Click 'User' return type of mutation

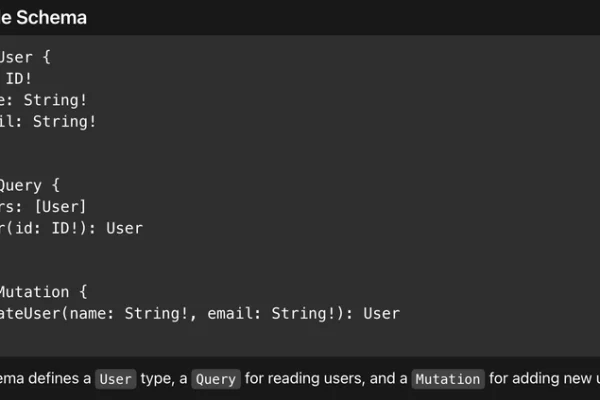pos(382,313)
